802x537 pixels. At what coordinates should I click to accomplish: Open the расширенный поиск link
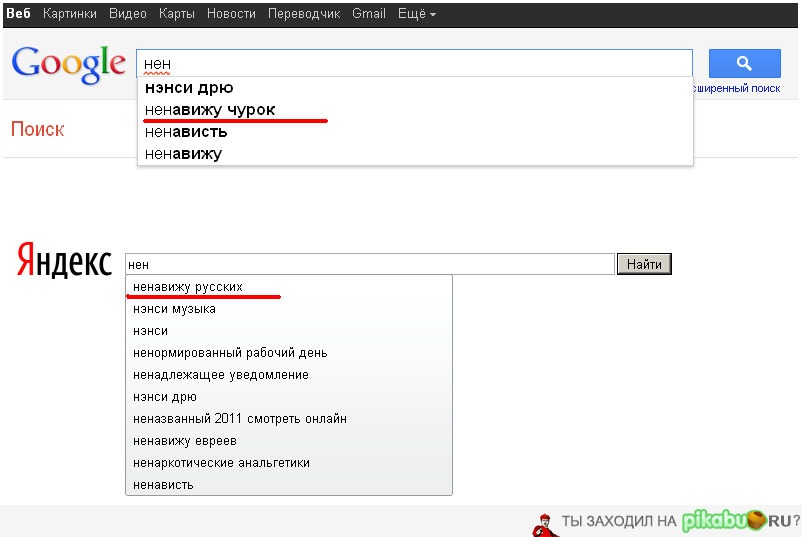click(737, 88)
